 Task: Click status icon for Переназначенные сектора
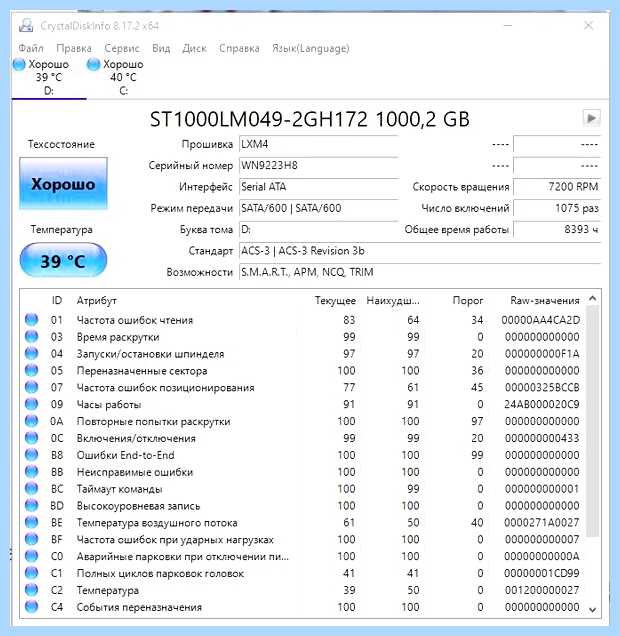[x=31, y=370]
